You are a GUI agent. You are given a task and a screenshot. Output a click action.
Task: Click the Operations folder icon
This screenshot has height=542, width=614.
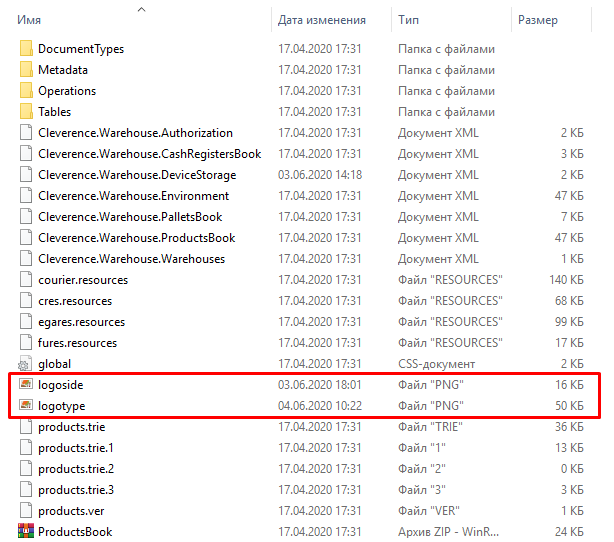[26, 91]
